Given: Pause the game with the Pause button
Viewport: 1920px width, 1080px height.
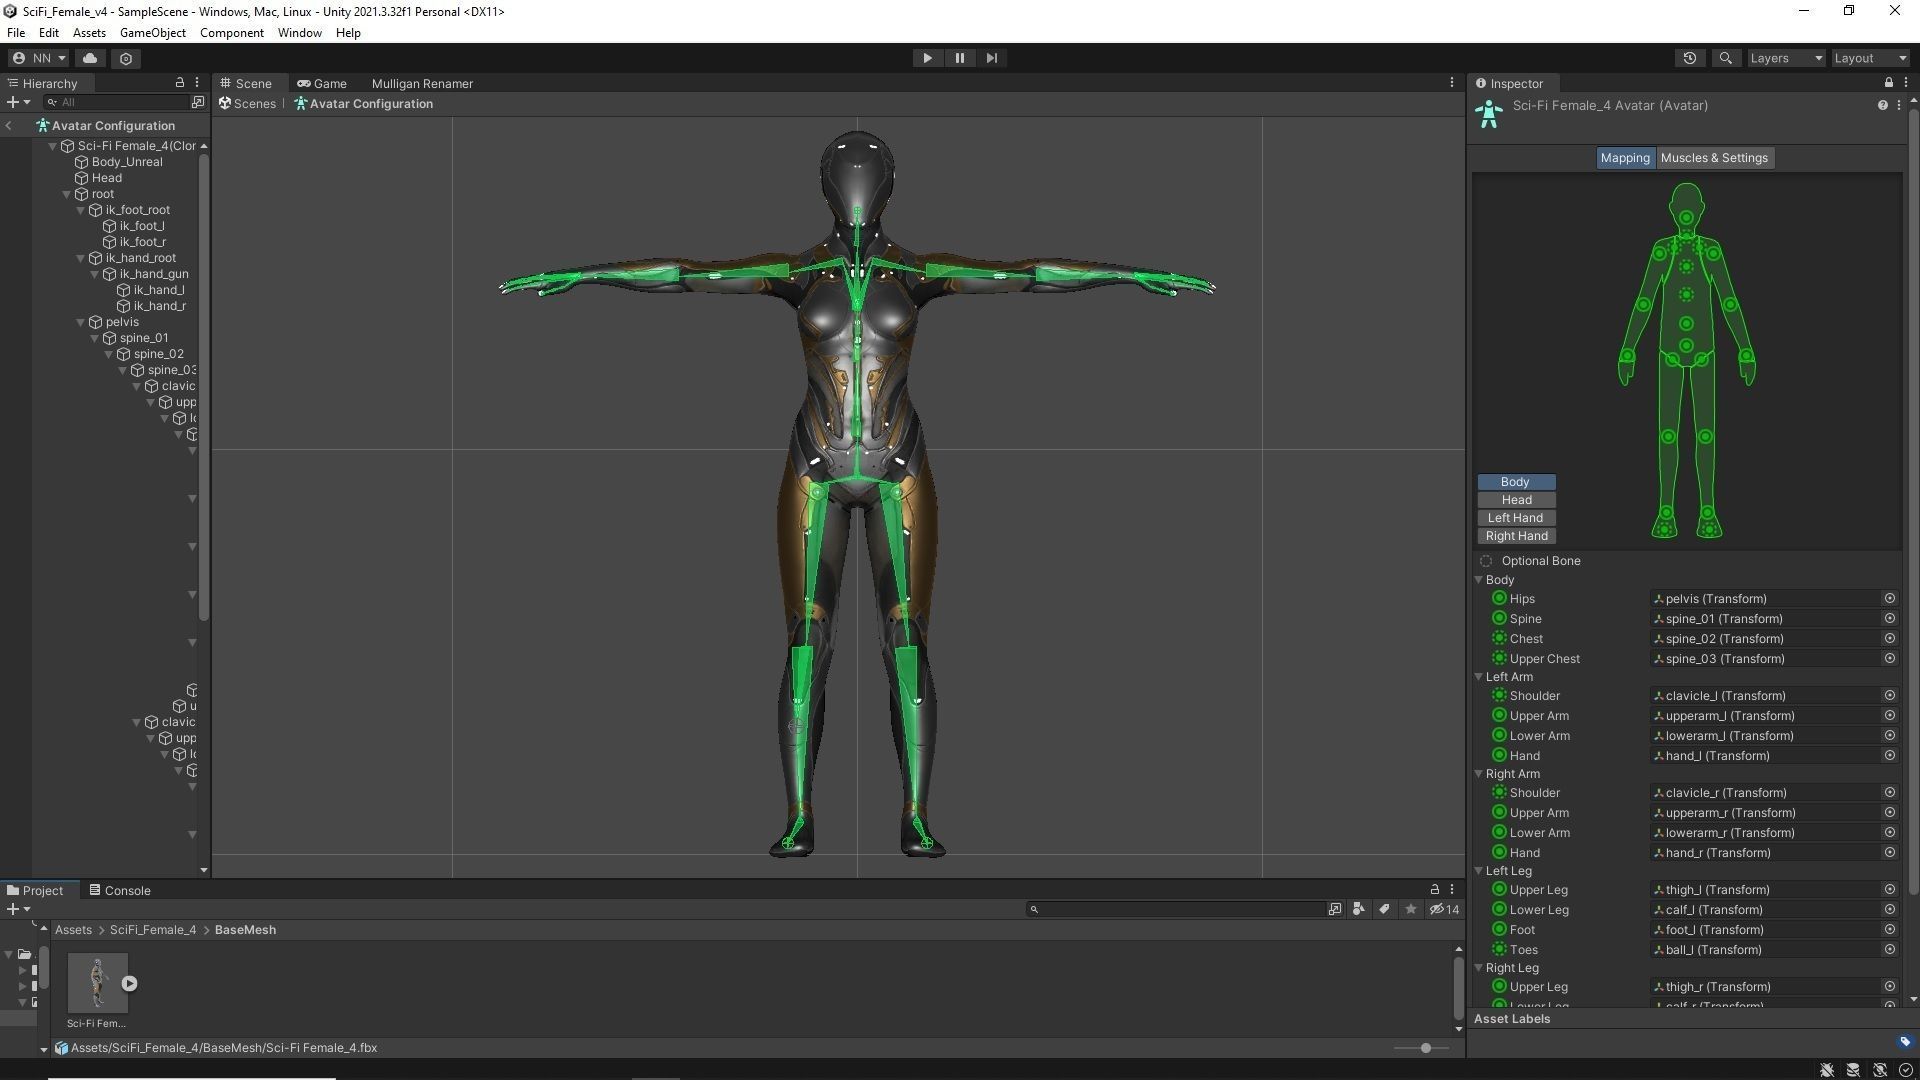Looking at the screenshot, I should click(x=959, y=58).
